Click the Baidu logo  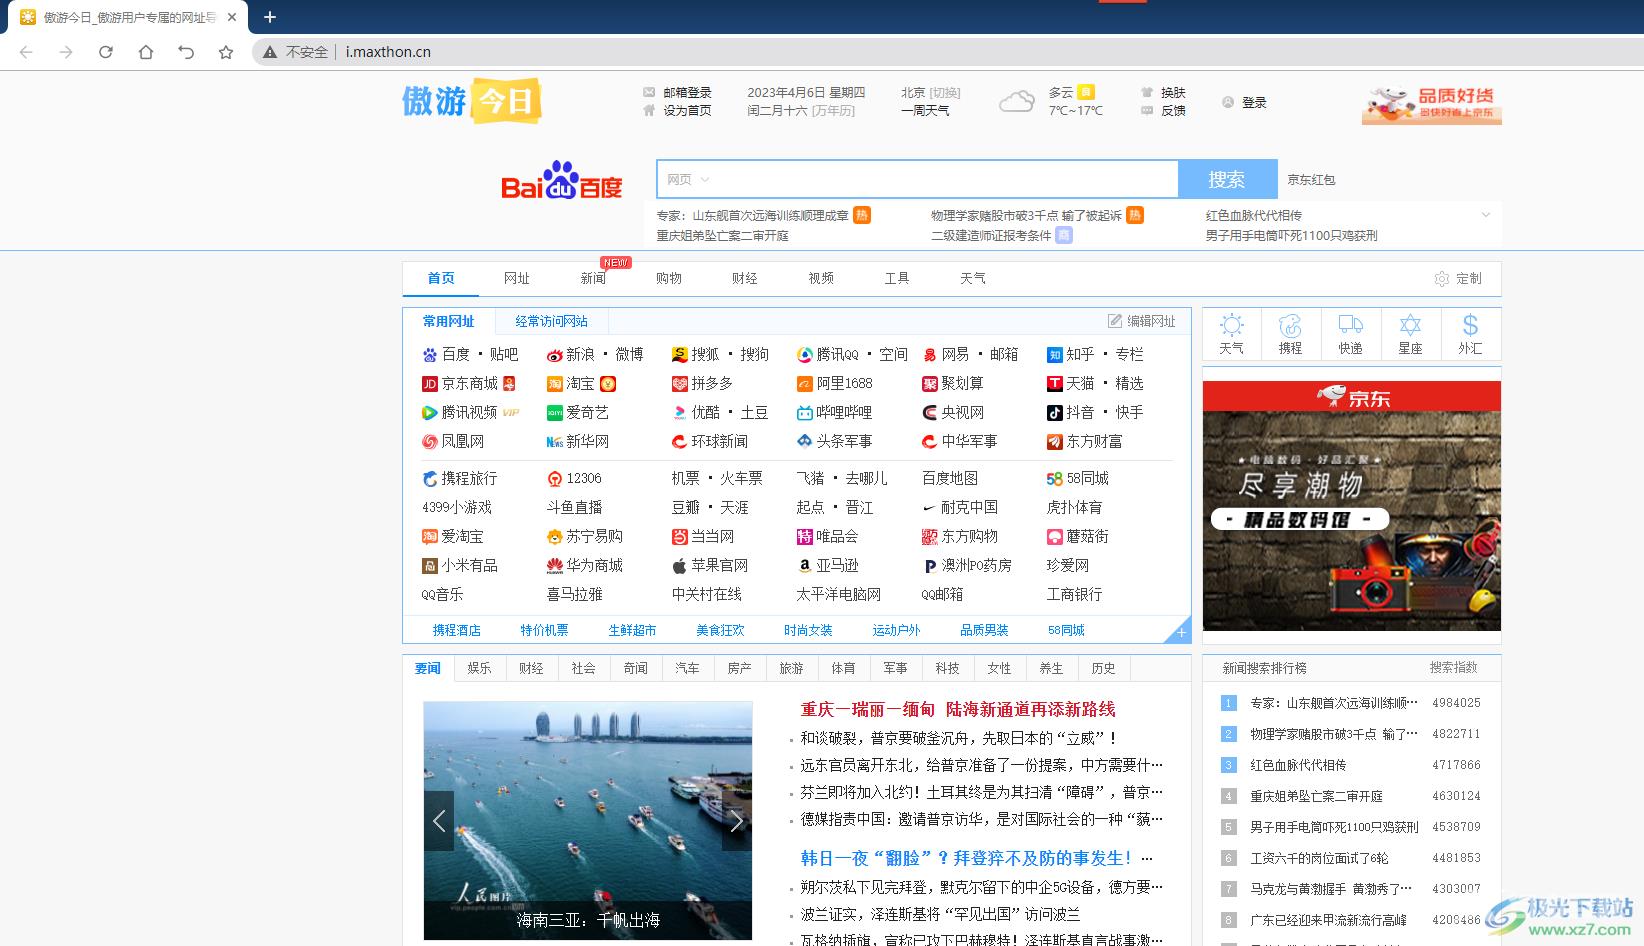(562, 181)
